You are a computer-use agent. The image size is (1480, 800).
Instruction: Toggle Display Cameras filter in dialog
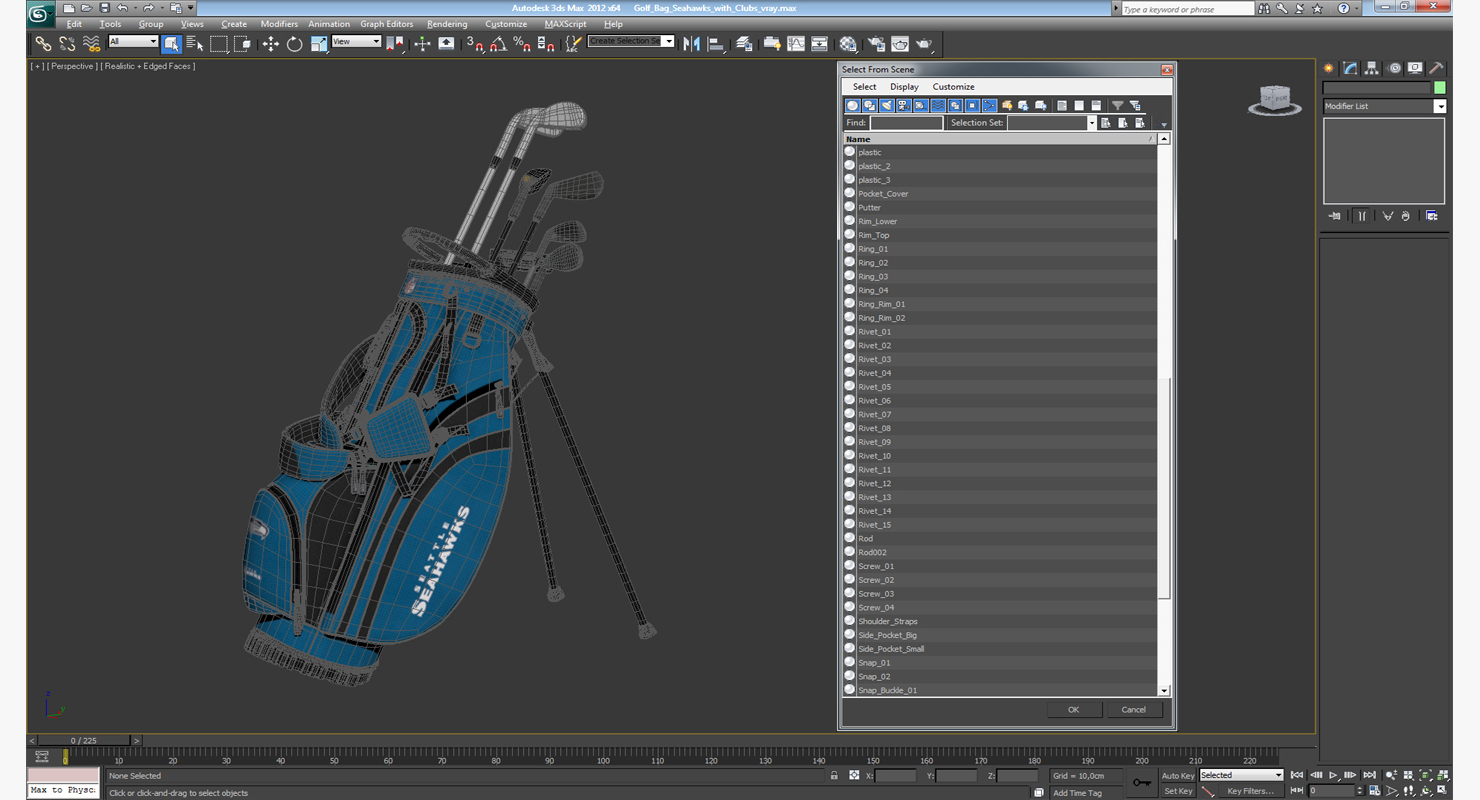pos(904,105)
